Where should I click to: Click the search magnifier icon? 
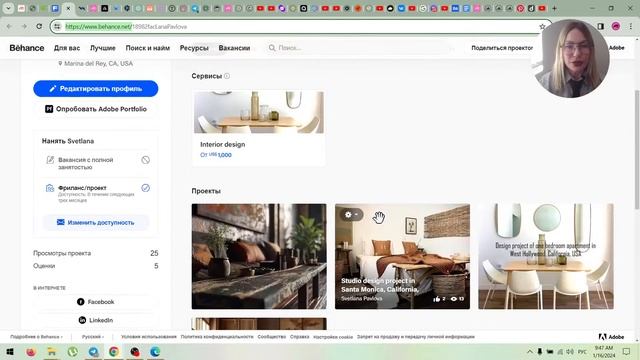point(271,48)
